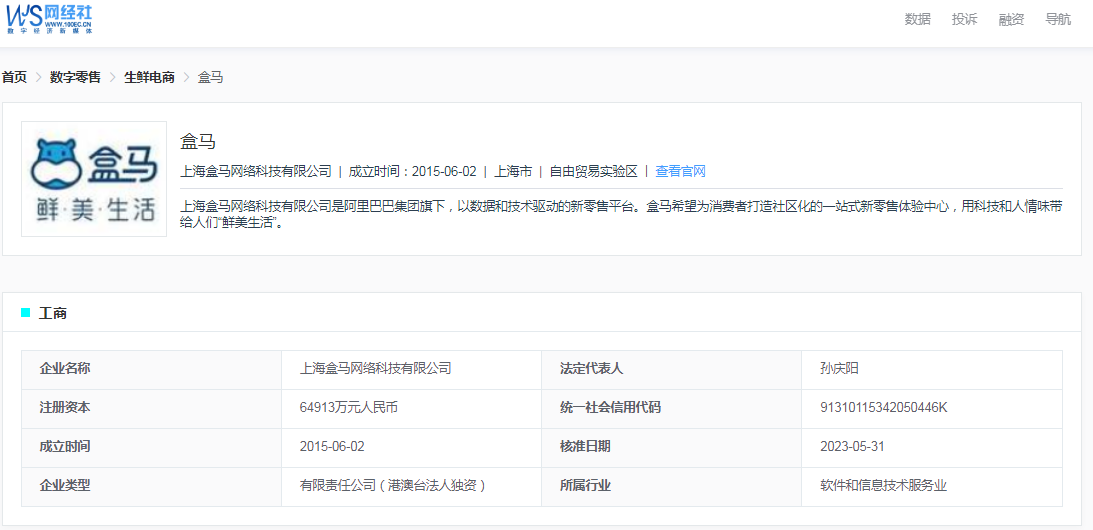Select 软件和信息技术服务业 value
Viewport: 1093px width, 530px height.
click(x=884, y=486)
